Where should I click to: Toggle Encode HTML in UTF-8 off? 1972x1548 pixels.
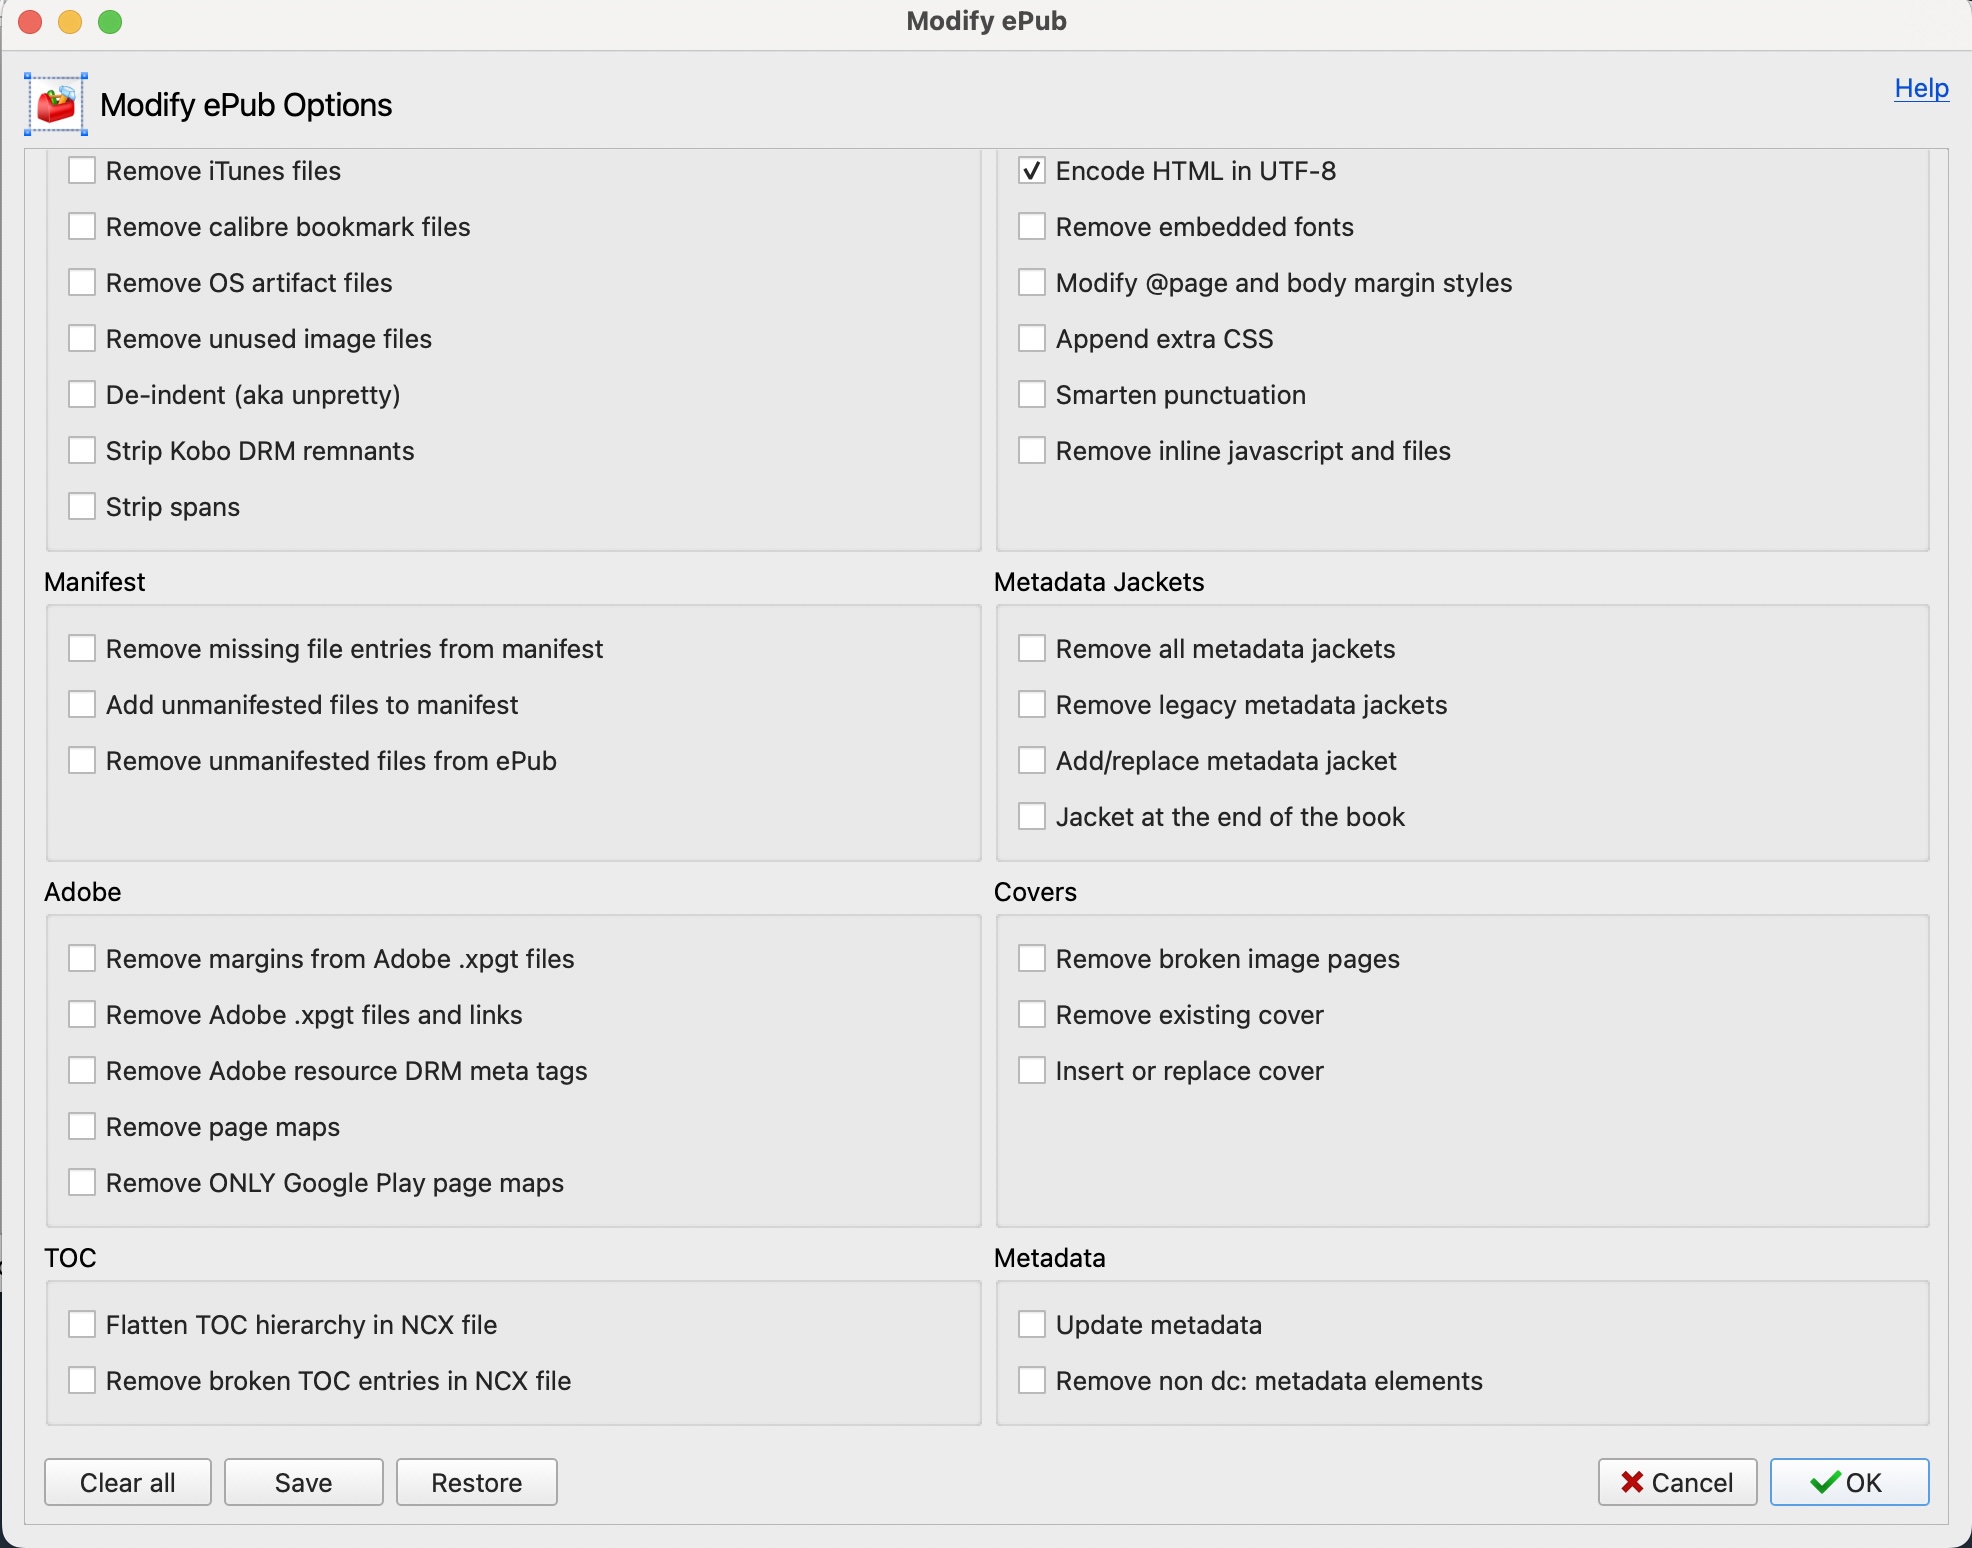pyautogui.click(x=1032, y=170)
